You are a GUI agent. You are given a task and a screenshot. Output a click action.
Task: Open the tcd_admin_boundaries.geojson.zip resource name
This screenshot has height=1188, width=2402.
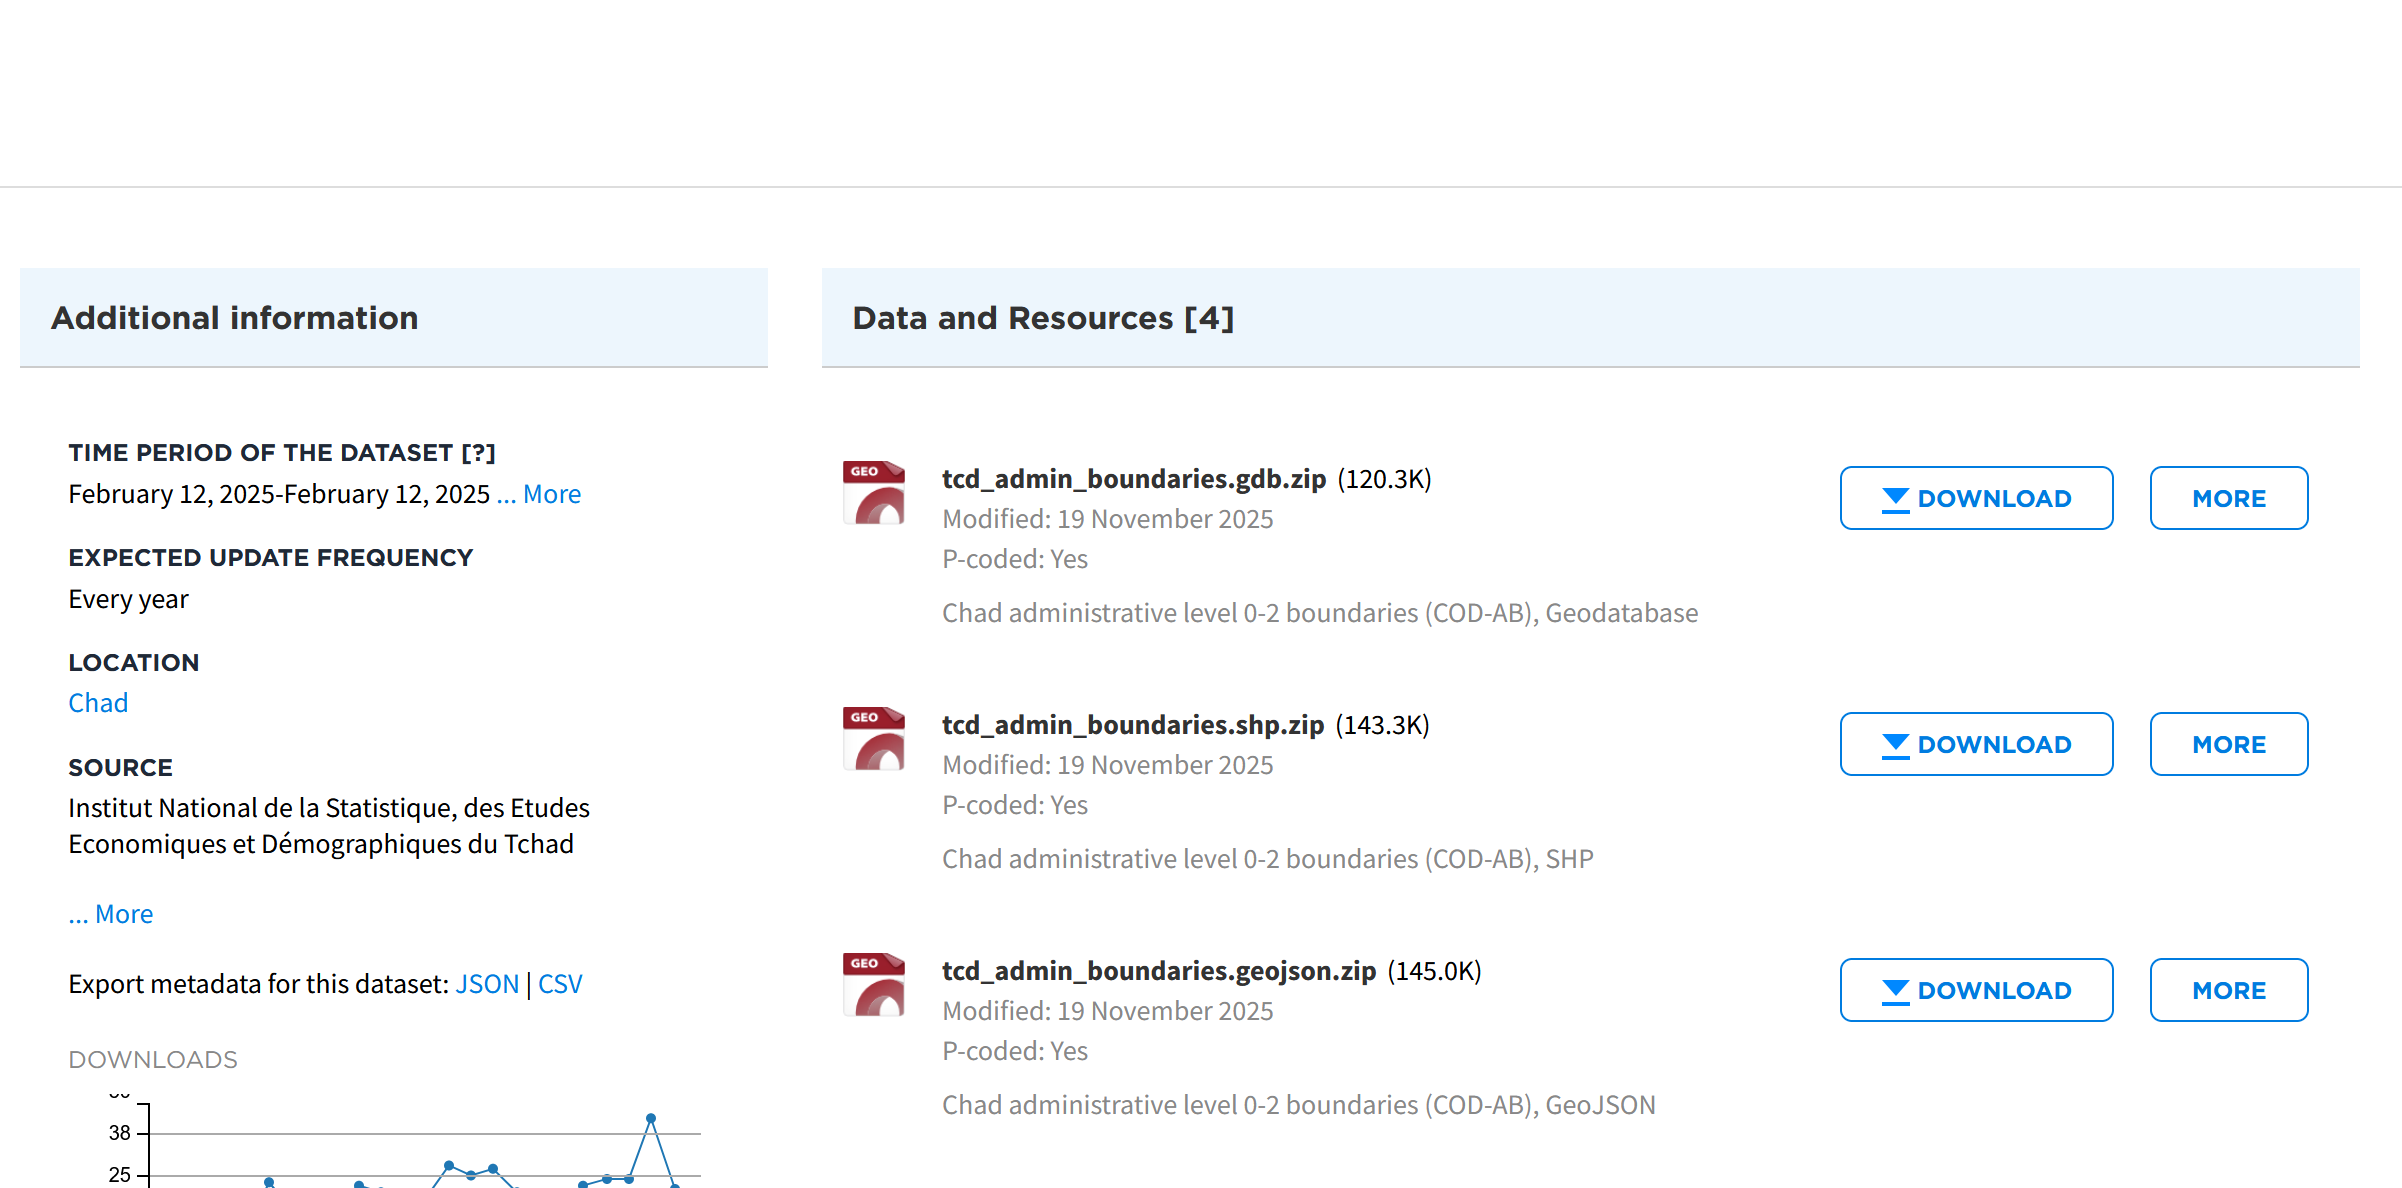(x=1158, y=970)
